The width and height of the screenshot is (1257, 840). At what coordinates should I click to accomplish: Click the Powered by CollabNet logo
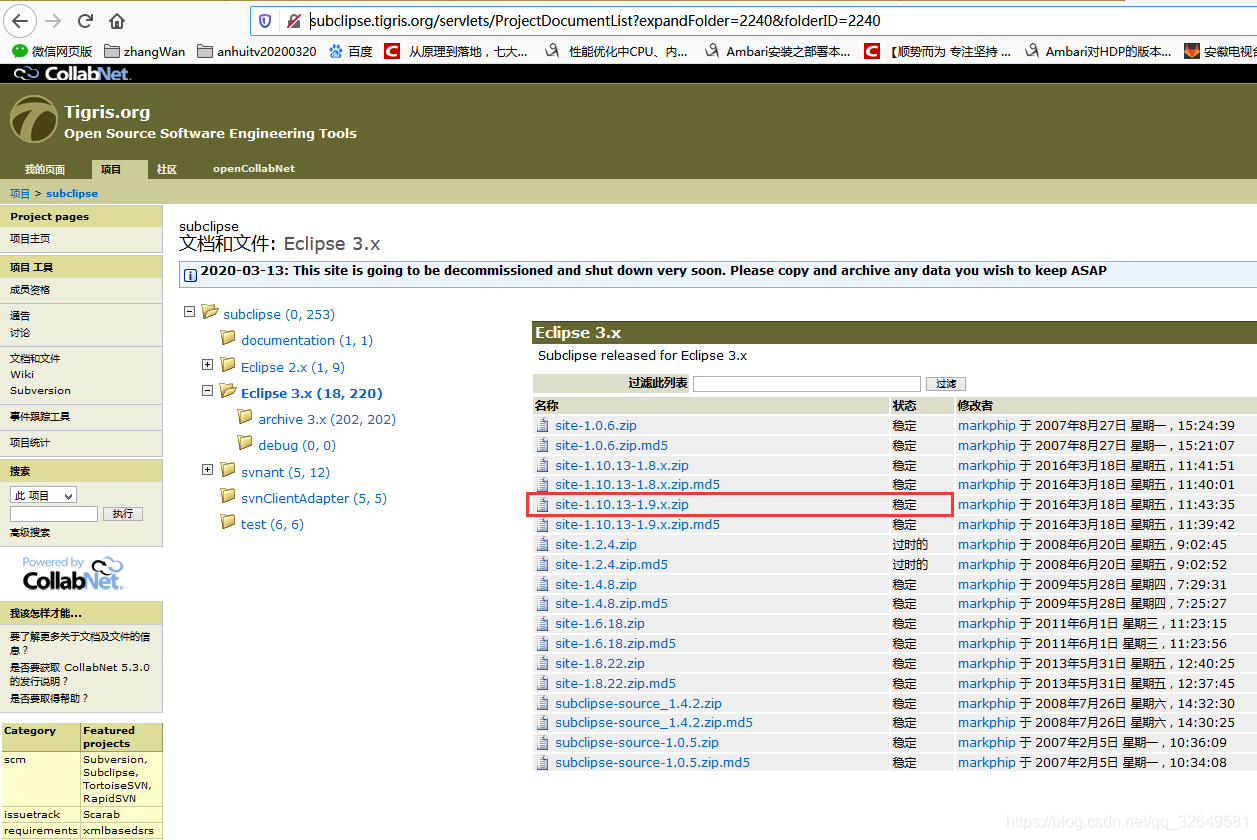(x=72, y=573)
